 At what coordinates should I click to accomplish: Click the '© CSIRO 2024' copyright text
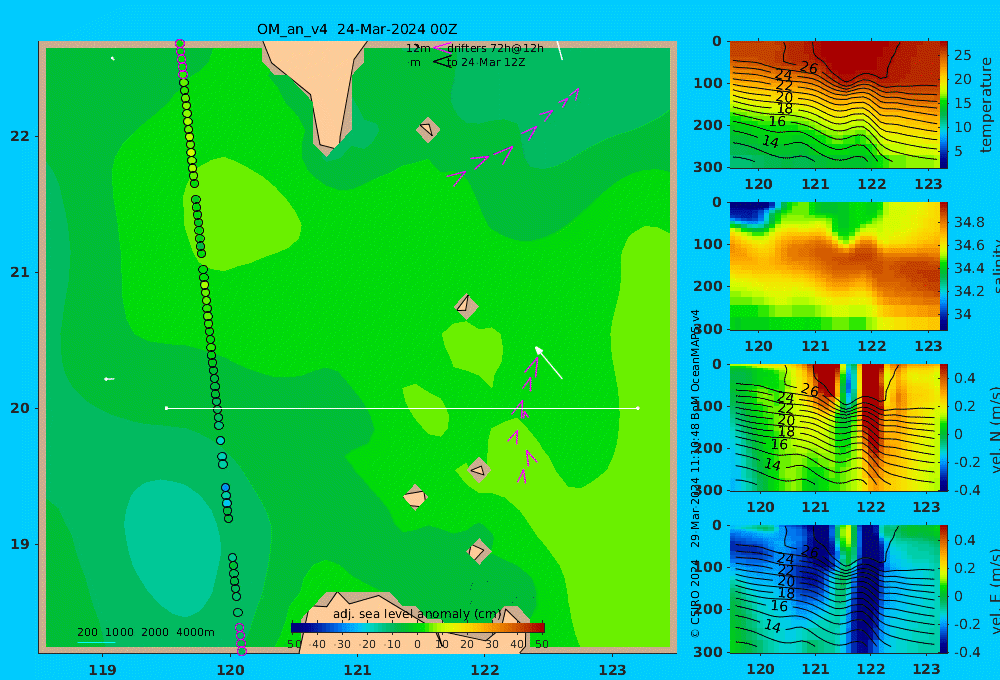tap(695, 599)
